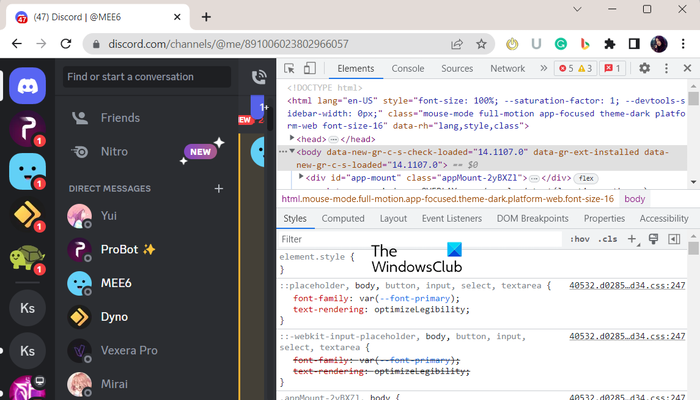
Task: Expand the head element node
Action: [x=292, y=138]
